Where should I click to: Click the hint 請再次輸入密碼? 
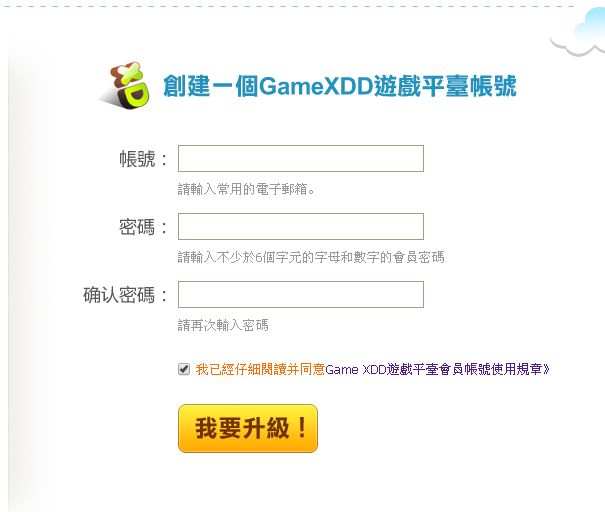point(223,325)
